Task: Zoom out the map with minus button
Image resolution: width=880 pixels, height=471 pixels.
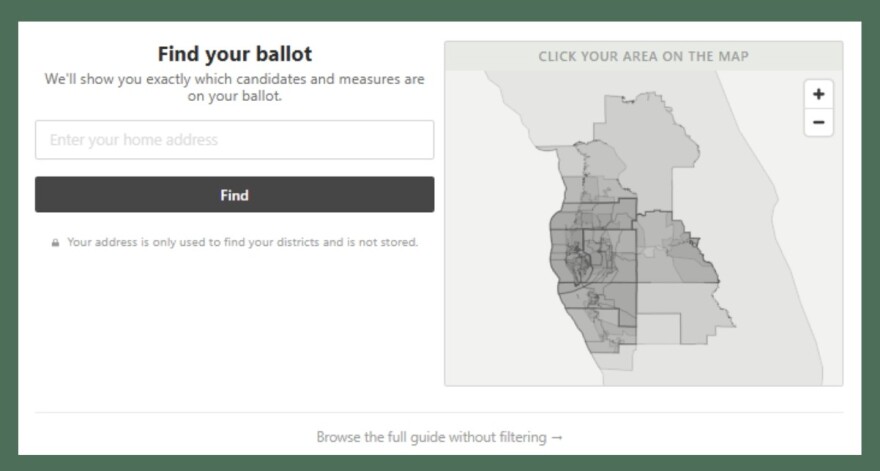Action: (818, 122)
